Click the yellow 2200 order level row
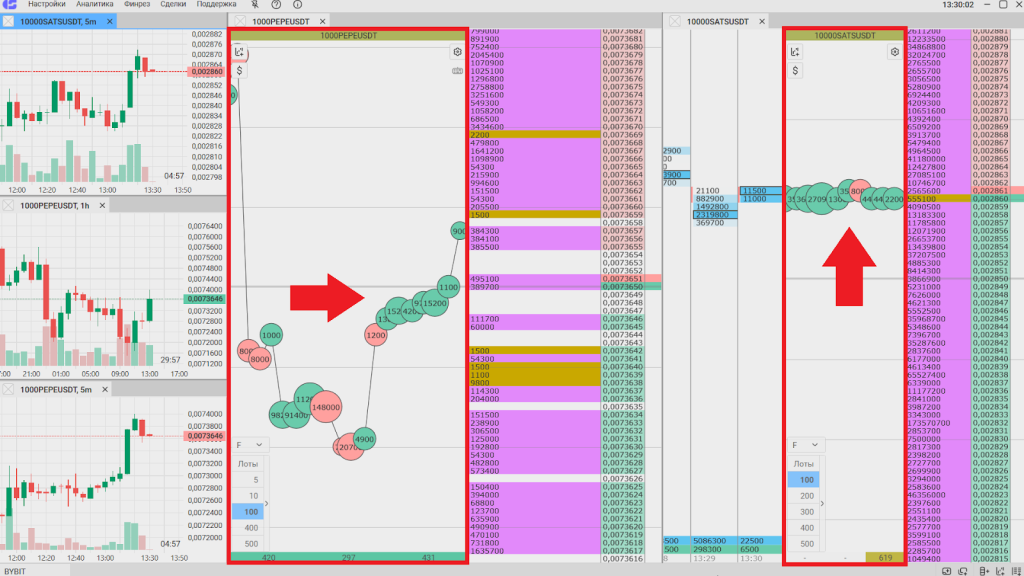Viewport: 1024px width, 576px height. [534, 134]
